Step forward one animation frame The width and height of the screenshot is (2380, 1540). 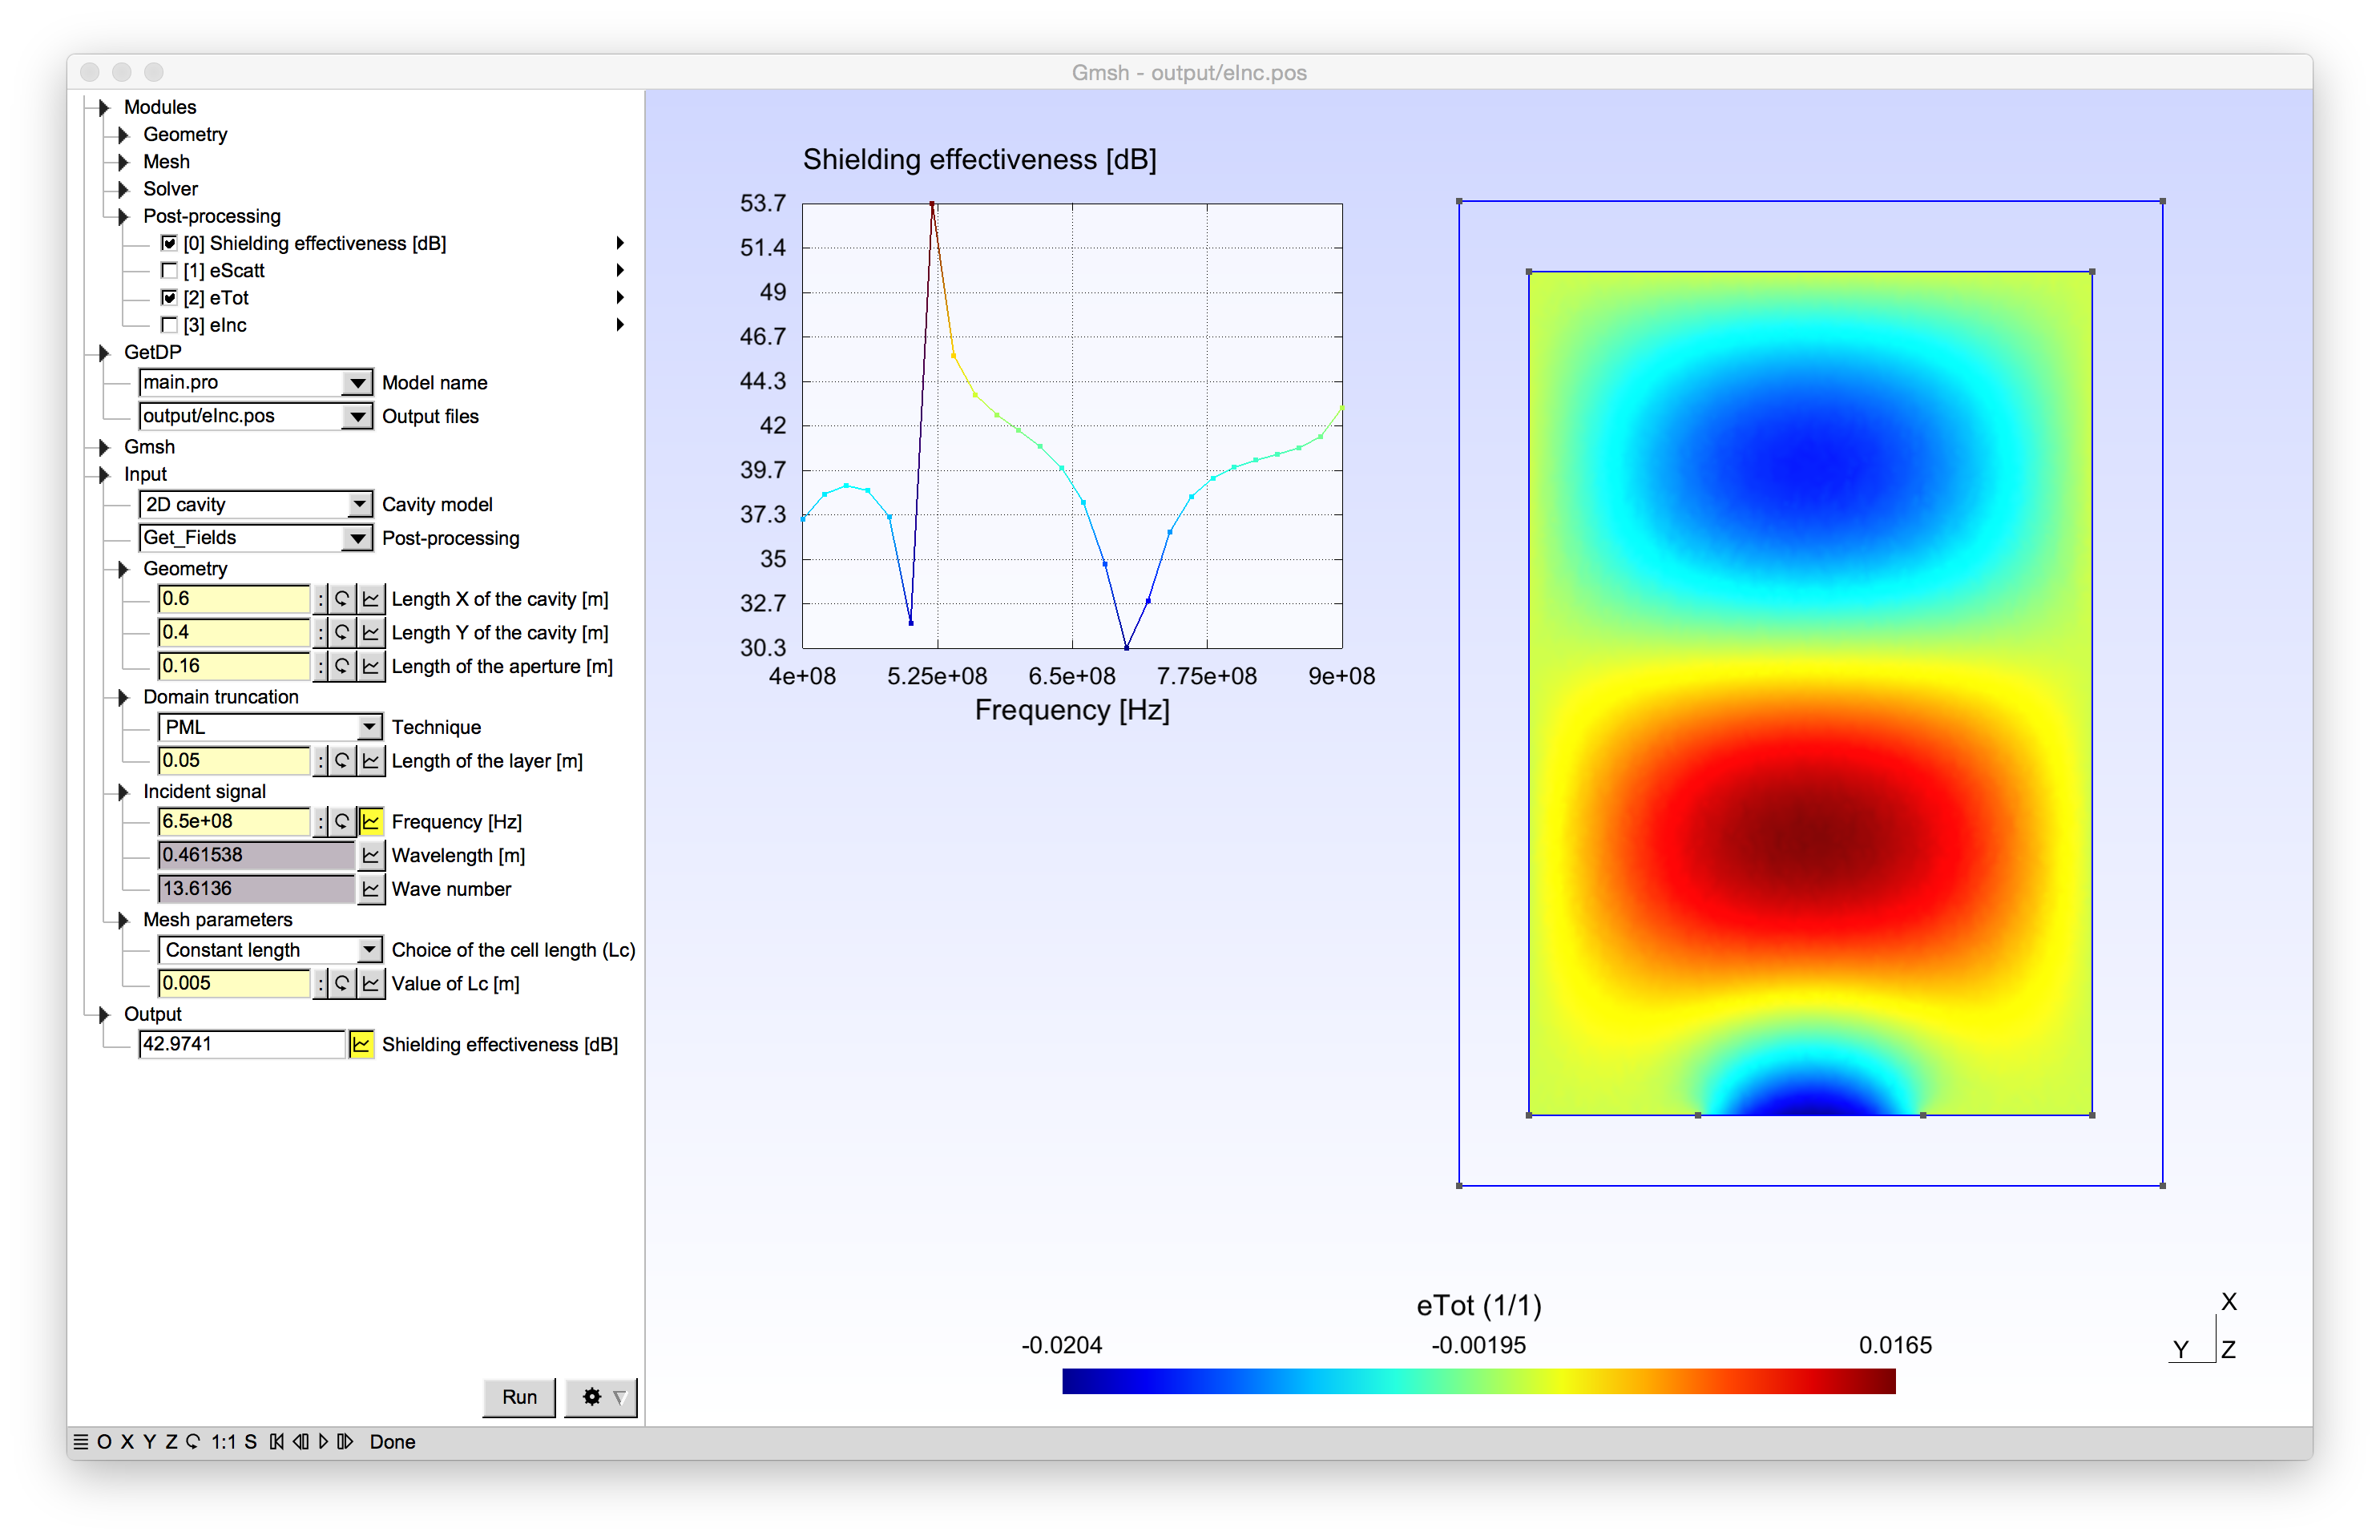345,1442
